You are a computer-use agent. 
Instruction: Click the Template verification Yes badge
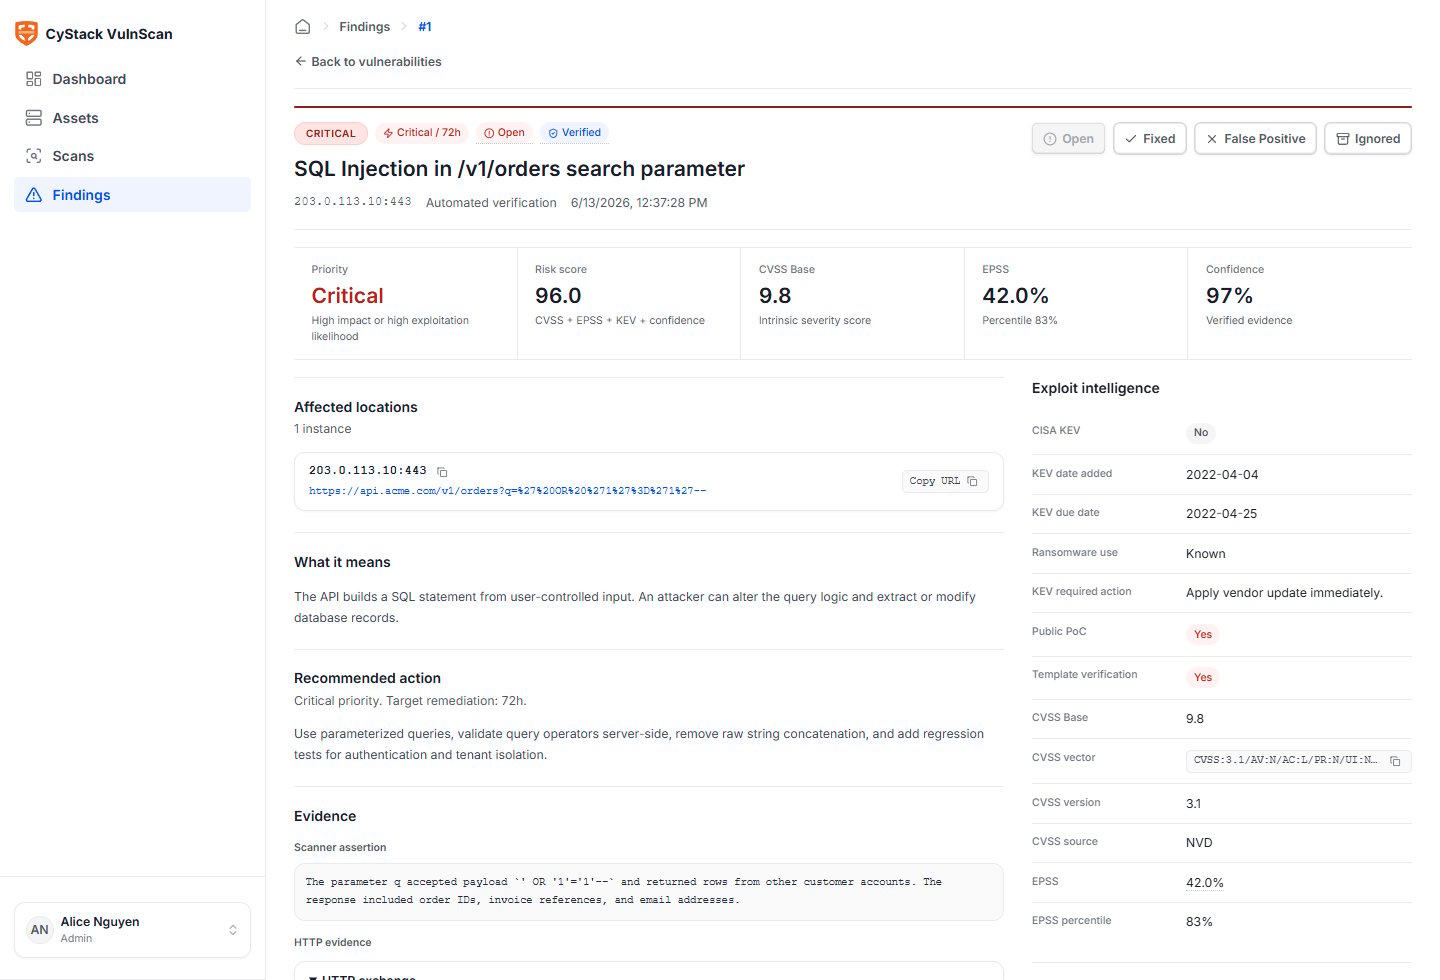(1203, 677)
